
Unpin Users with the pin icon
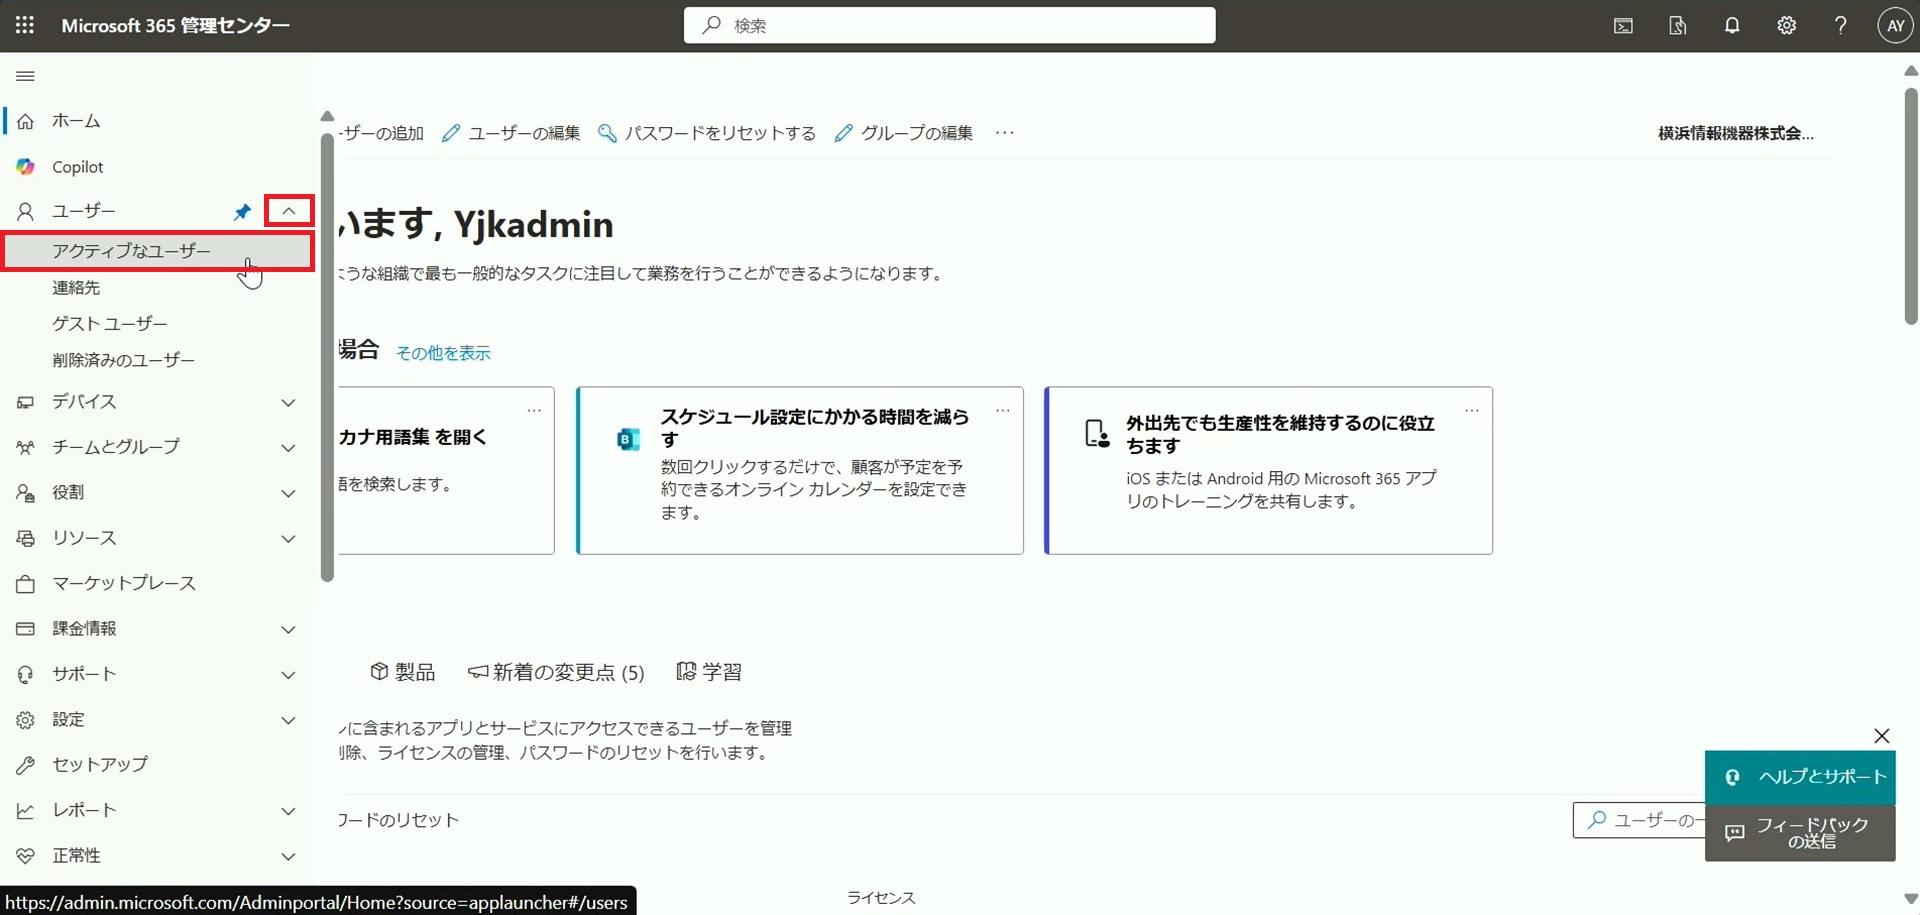pos(242,211)
